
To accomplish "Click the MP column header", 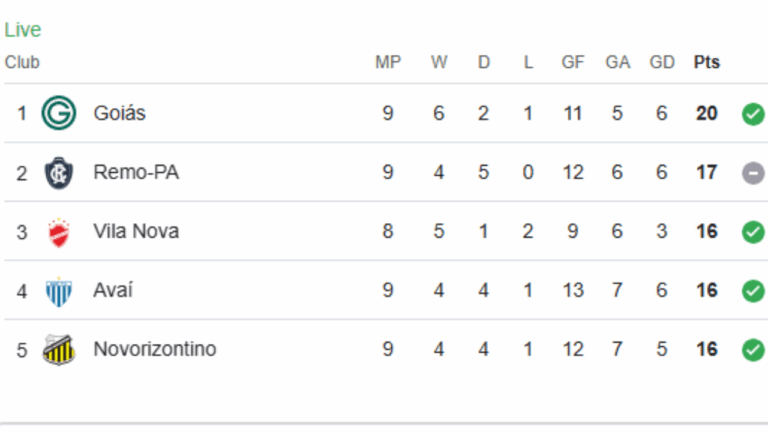I will pos(388,62).
